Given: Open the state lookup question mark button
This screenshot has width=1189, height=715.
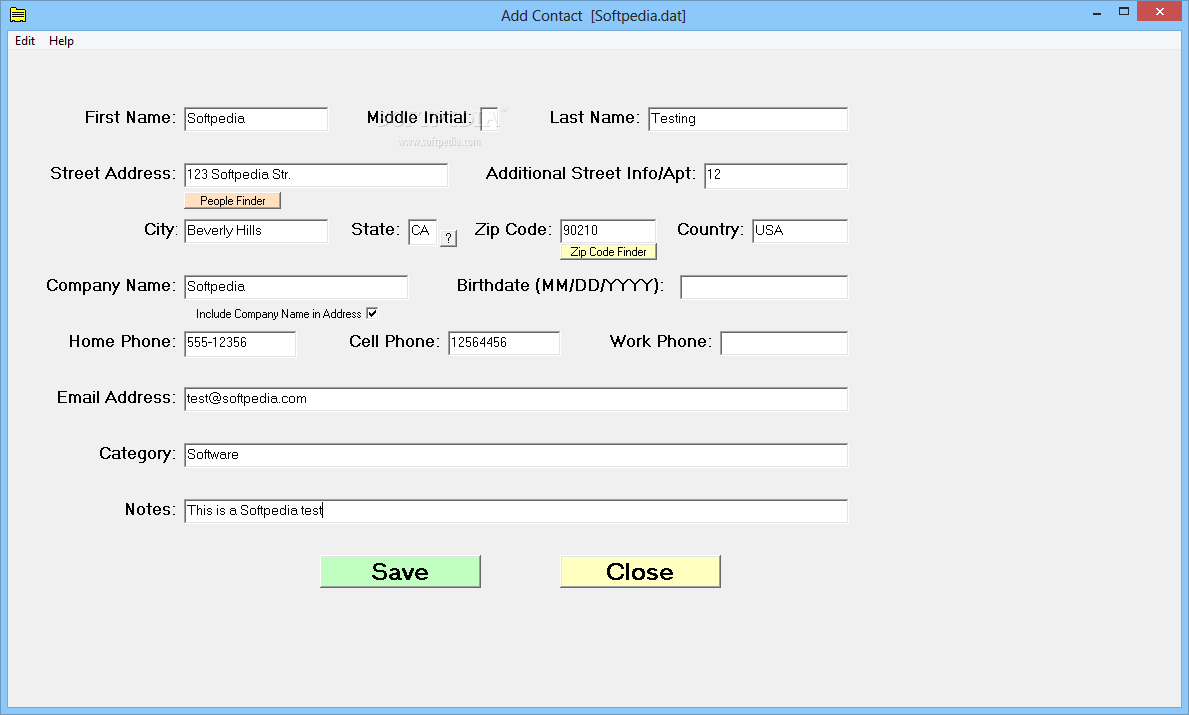Looking at the screenshot, I should (x=449, y=238).
